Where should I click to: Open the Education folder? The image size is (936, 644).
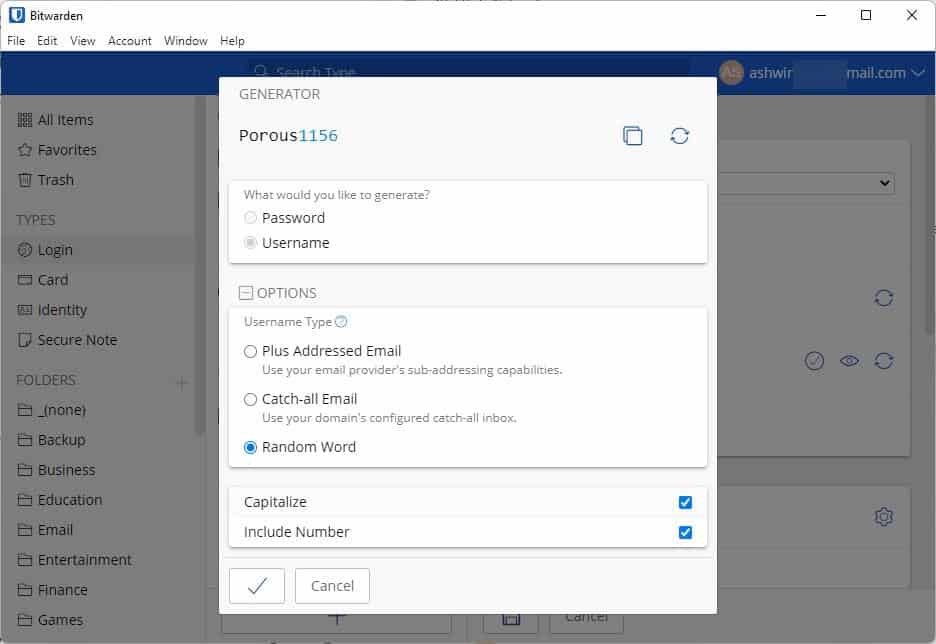pos(70,500)
